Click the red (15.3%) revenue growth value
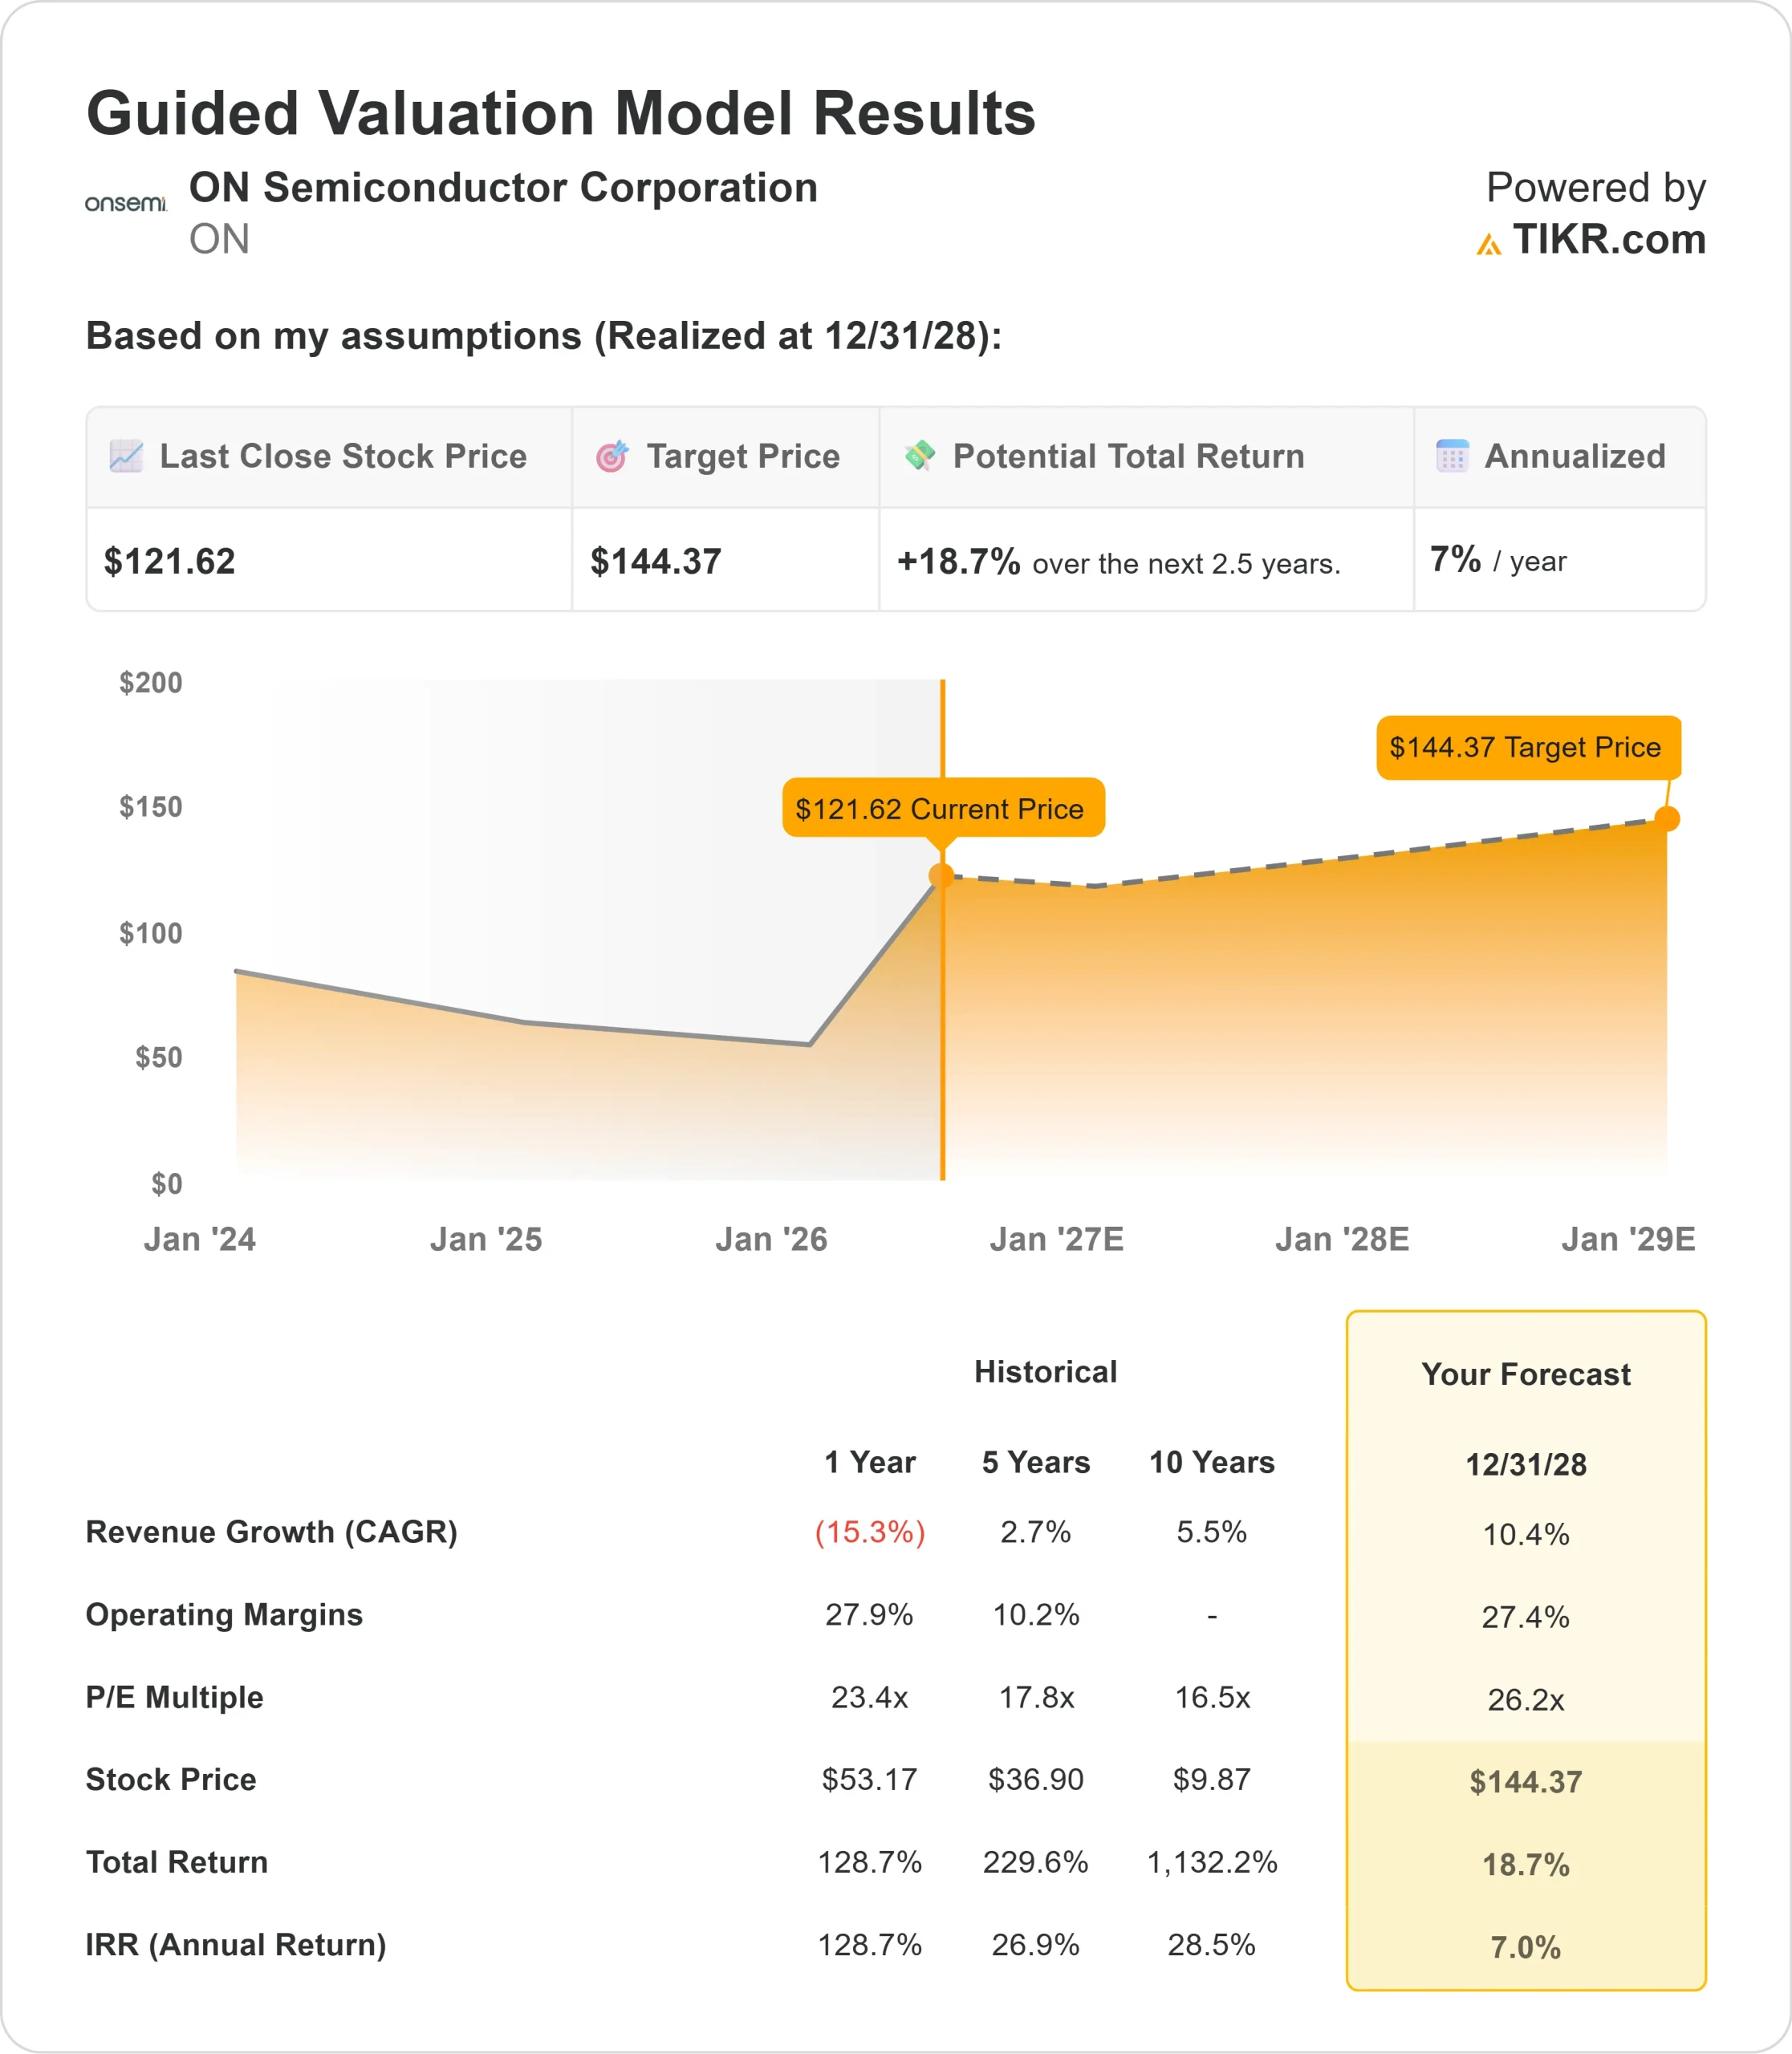Screen dimensions: 1792x2054 (x=870, y=1532)
